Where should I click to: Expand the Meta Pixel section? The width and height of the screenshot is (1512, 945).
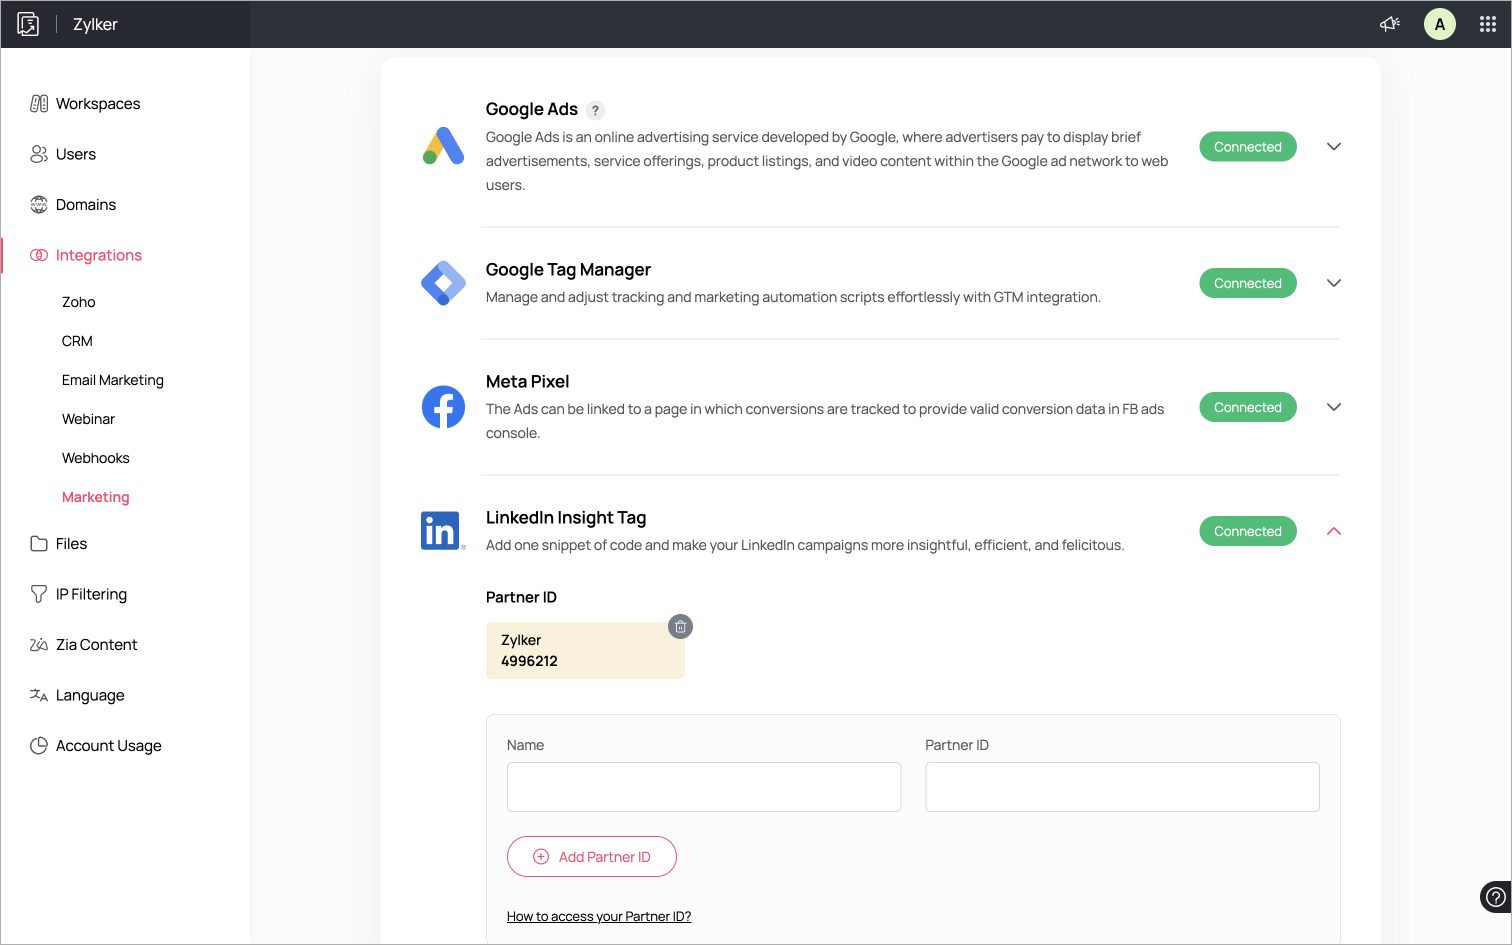pos(1333,407)
